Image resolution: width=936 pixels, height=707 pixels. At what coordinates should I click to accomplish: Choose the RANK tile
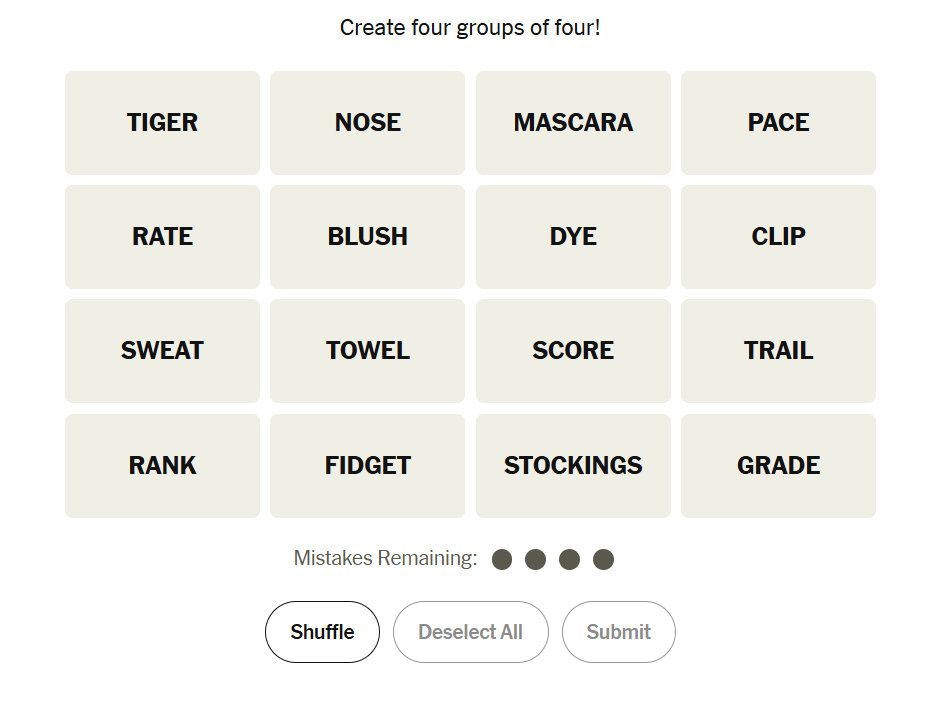point(162,466)
